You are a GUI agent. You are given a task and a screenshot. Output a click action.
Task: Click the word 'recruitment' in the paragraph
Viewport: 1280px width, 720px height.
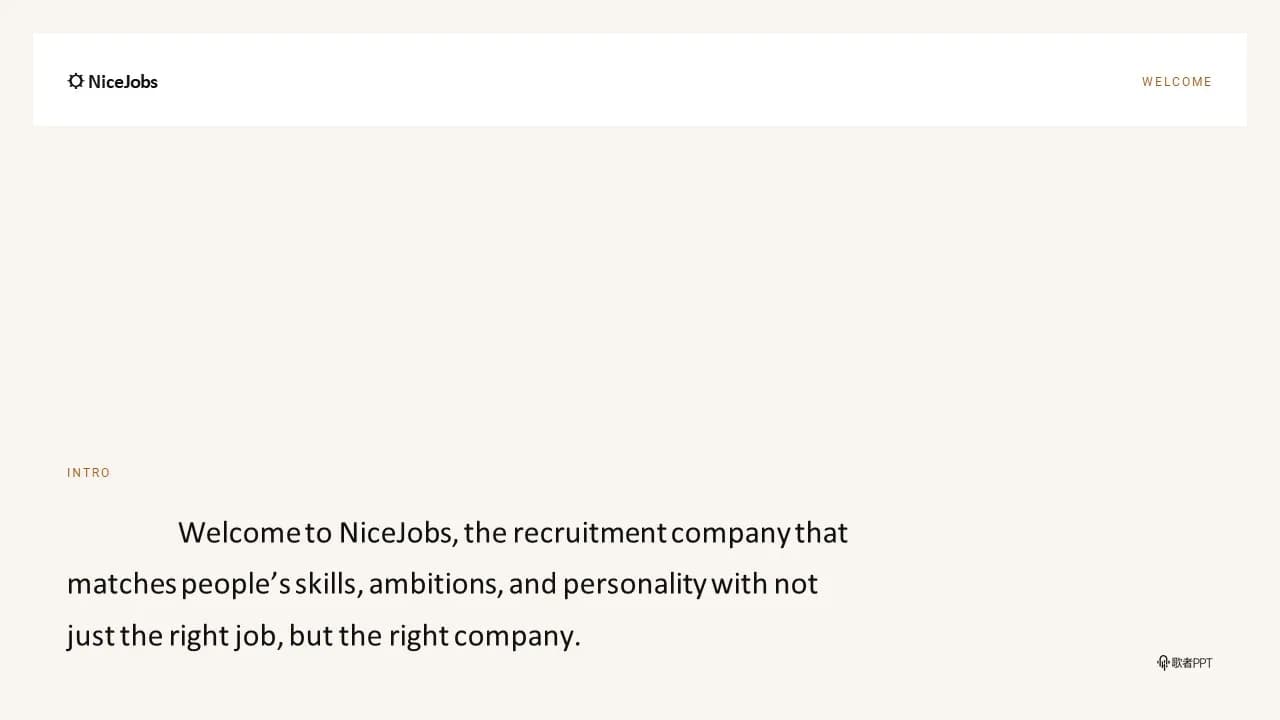589,533
